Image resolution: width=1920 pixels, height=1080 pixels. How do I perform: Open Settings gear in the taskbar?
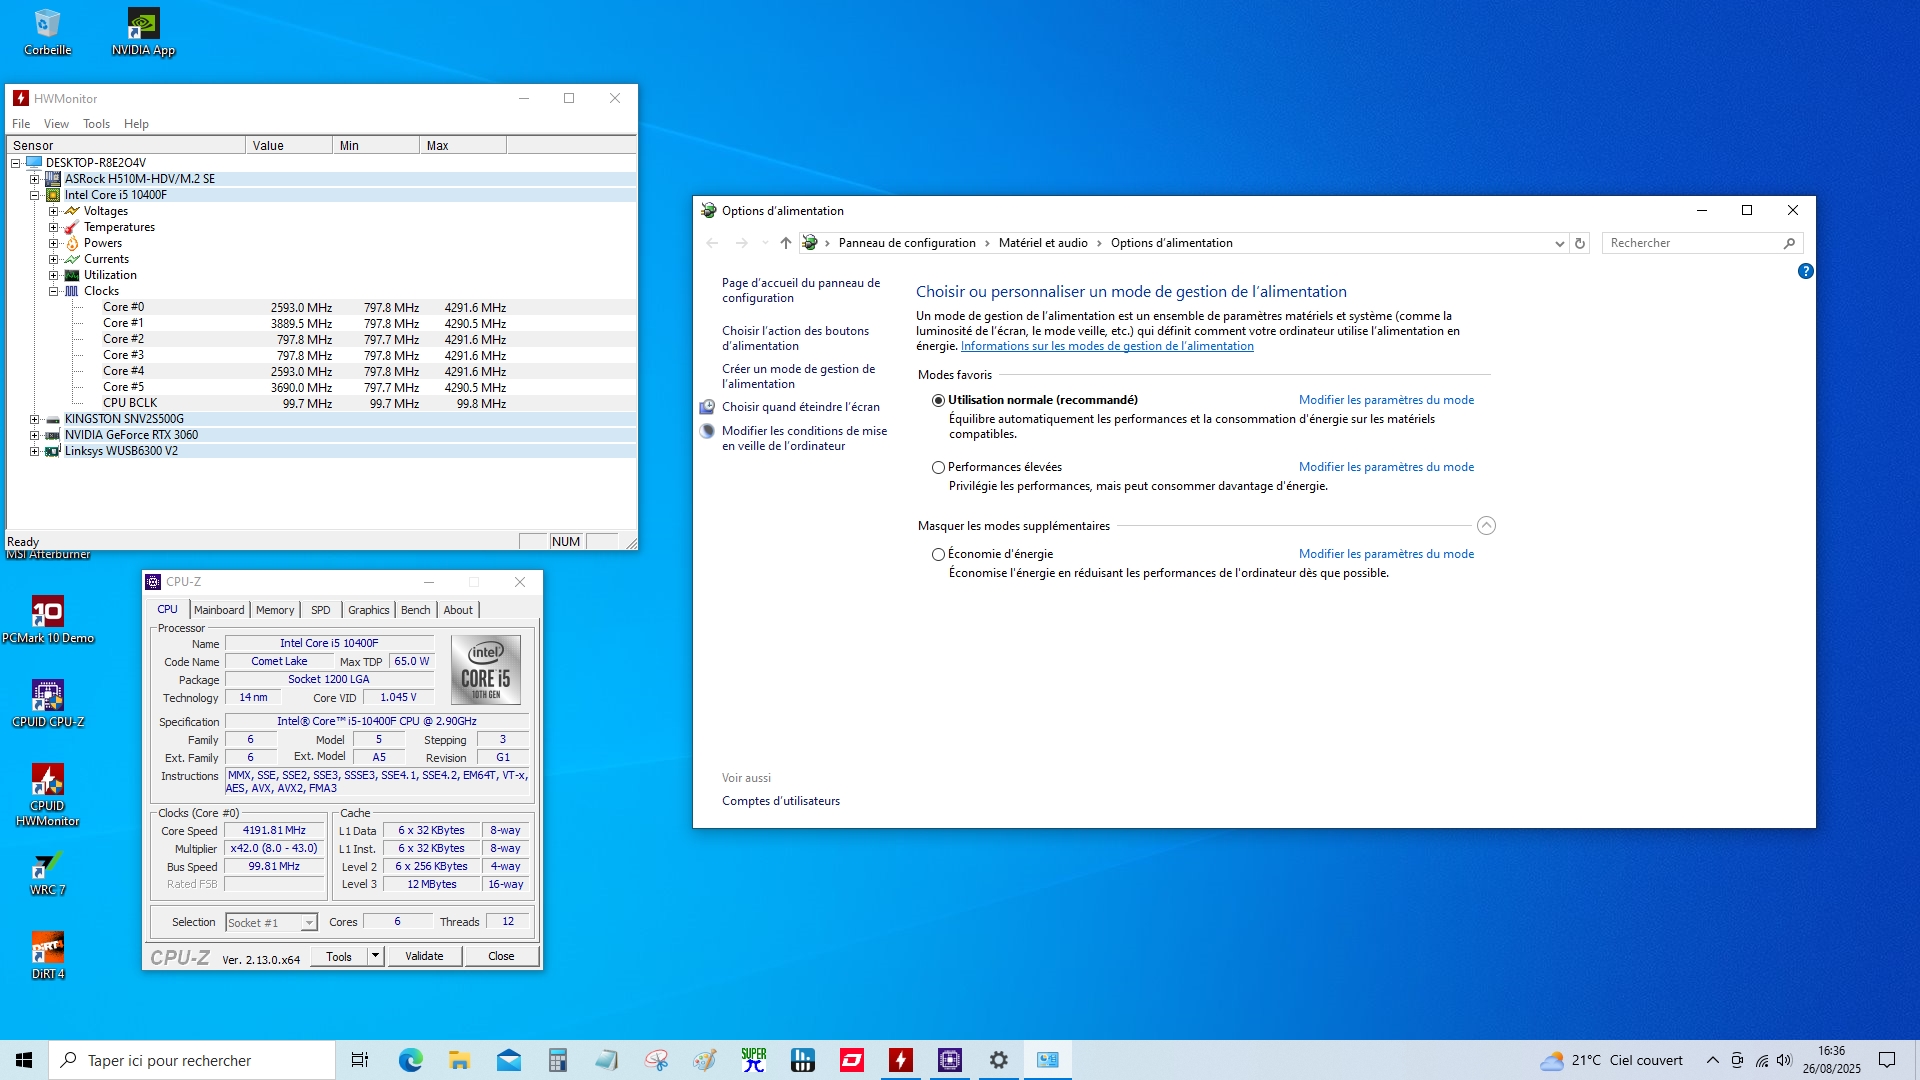point(998,1060)
